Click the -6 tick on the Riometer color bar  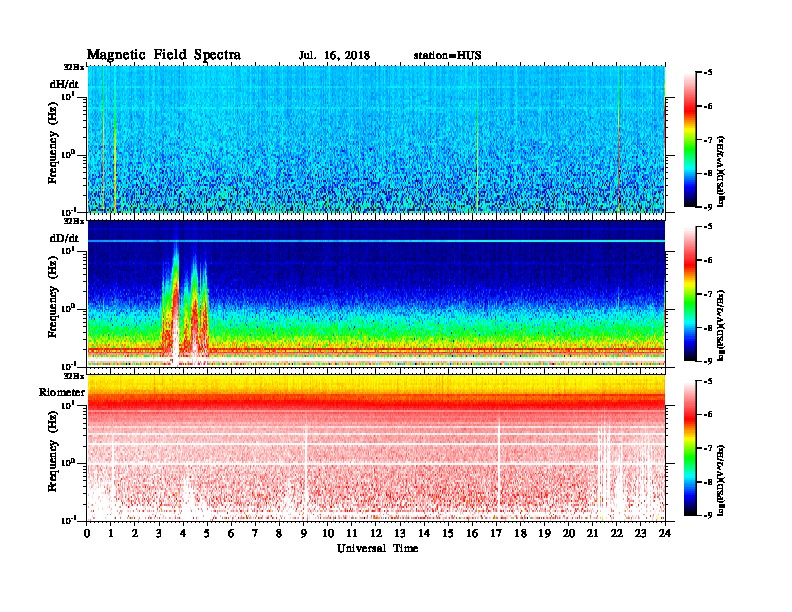(x=708, y=415)
